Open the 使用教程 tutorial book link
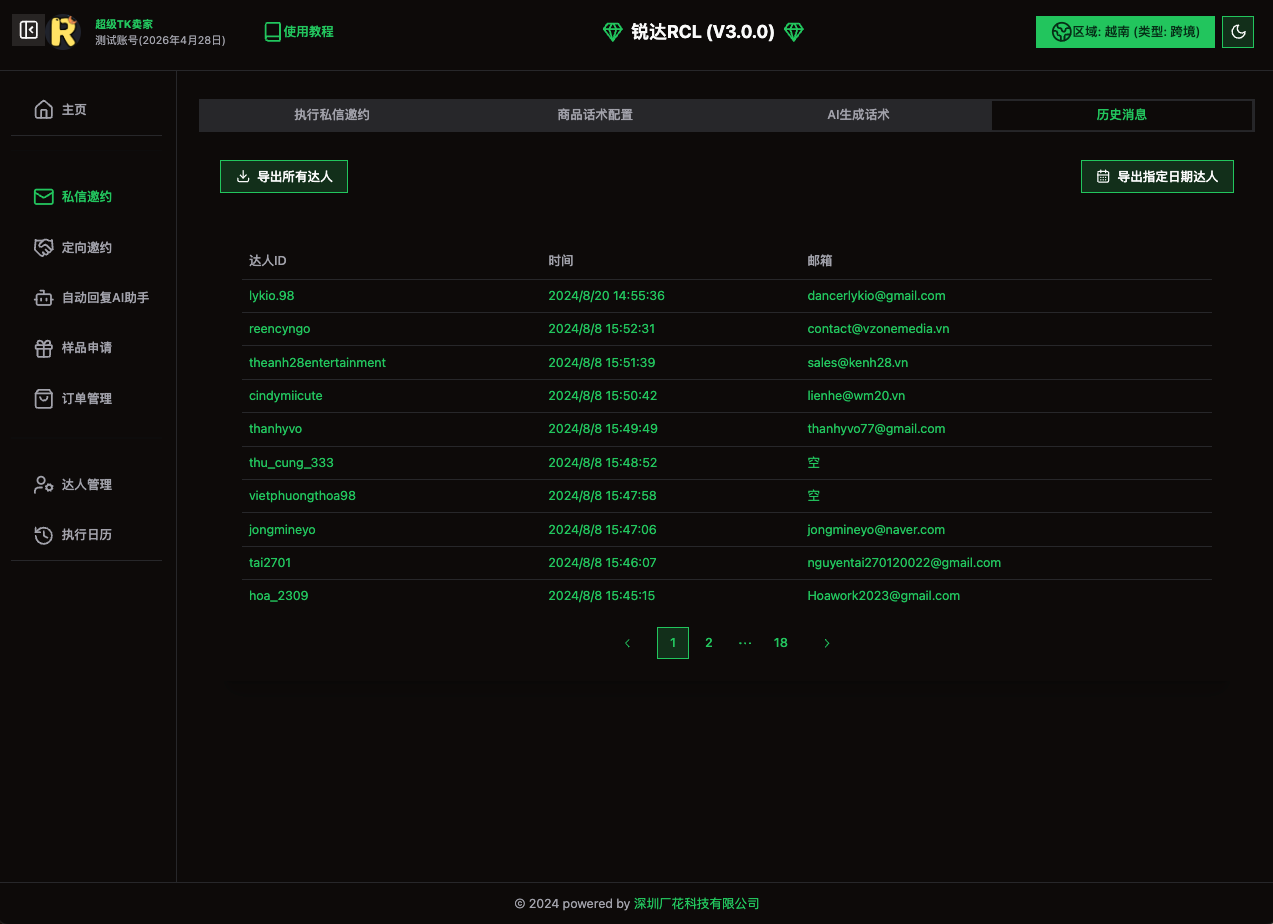 coord(299,32)
